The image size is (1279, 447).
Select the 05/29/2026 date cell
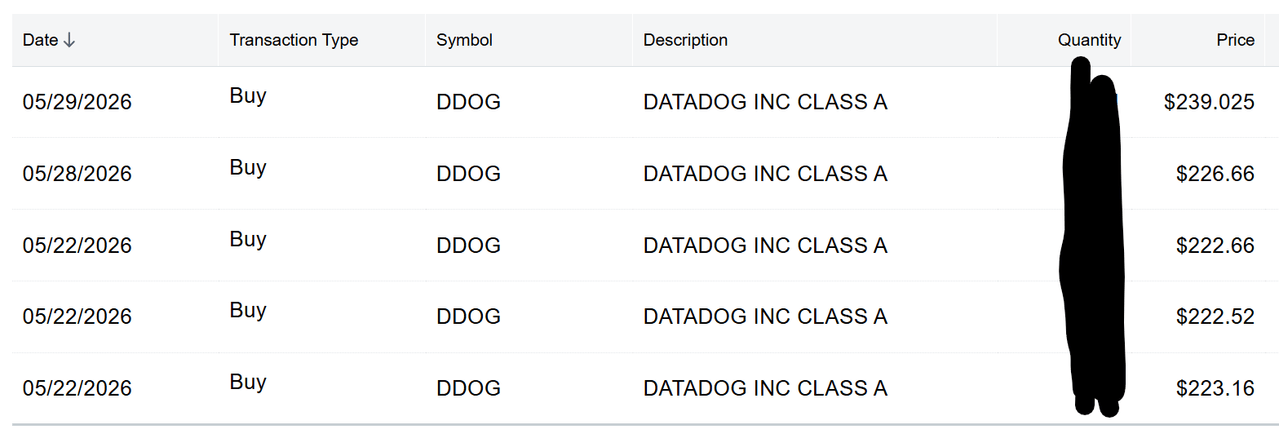tap(77, 102)
